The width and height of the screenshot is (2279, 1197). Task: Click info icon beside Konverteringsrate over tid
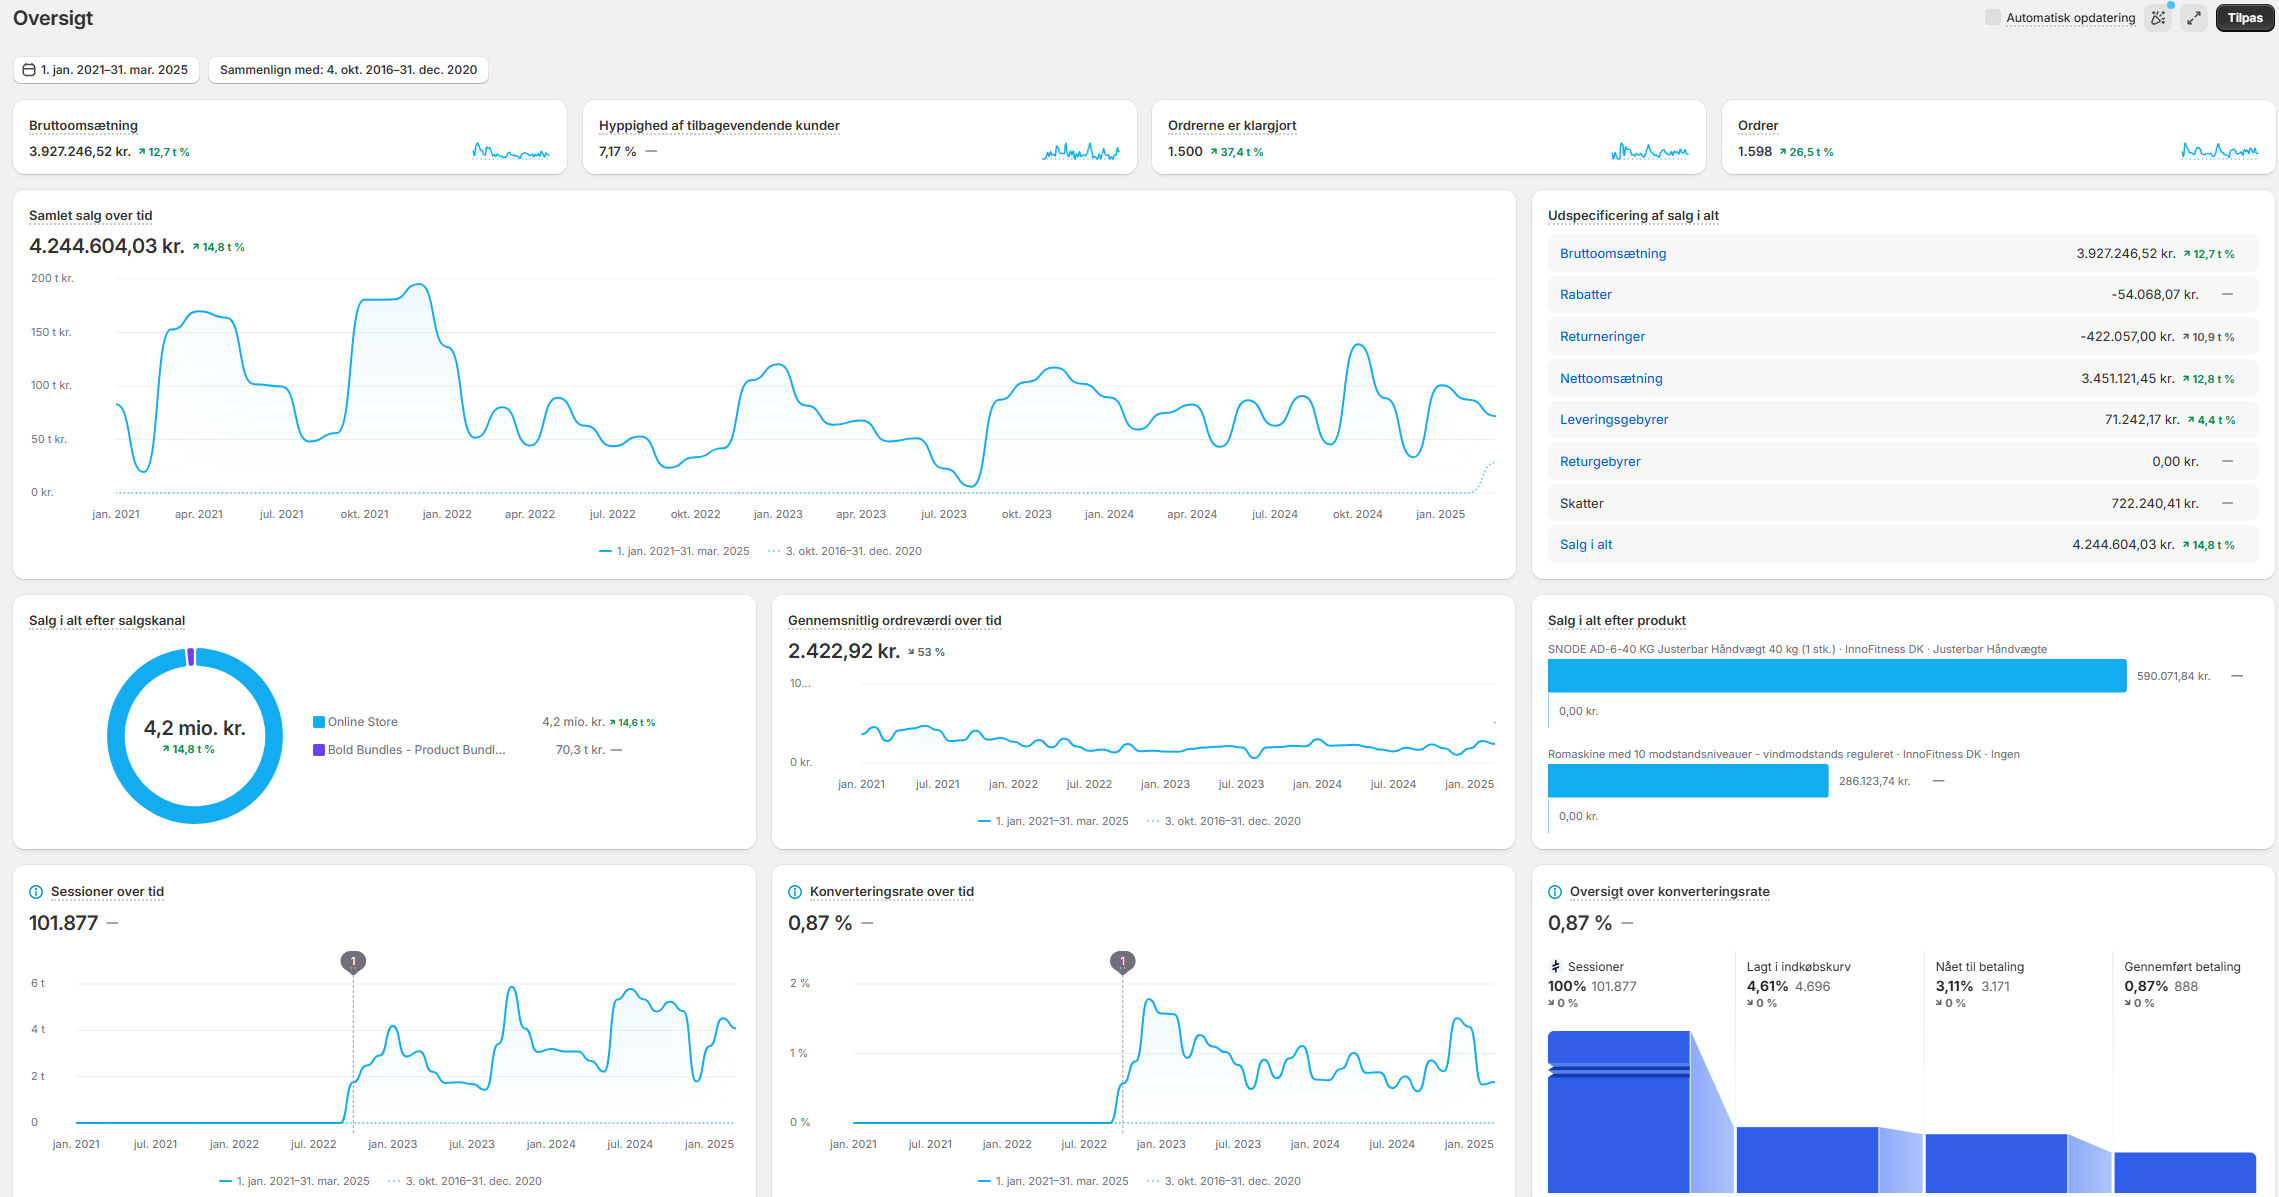795,892
